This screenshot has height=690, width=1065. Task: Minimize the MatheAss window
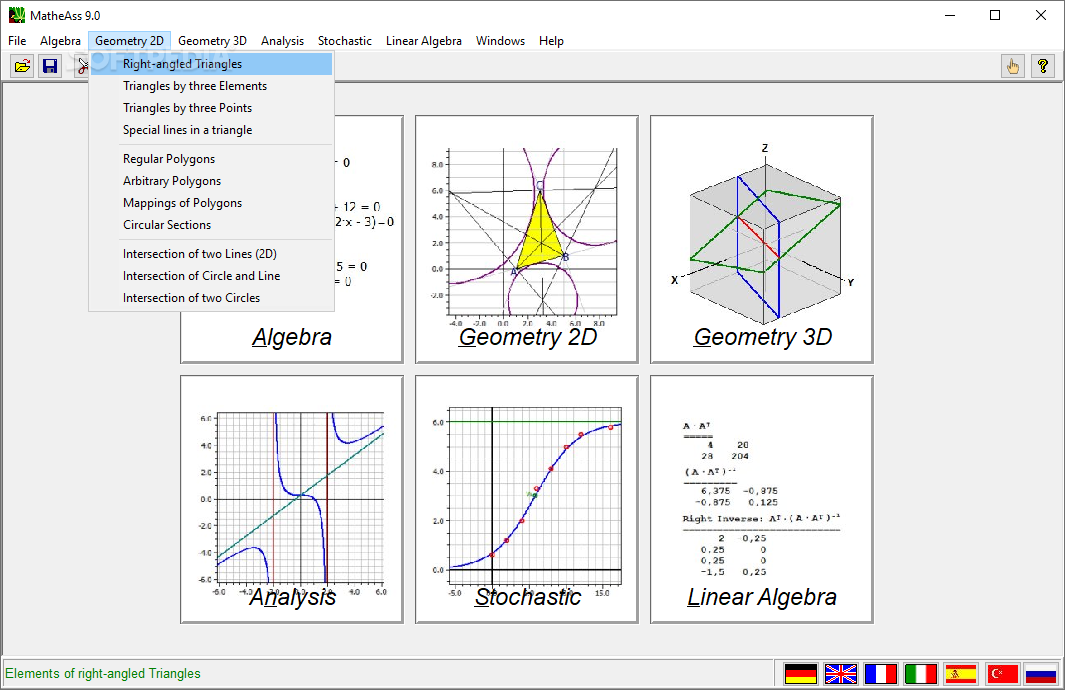click(950, 15)
